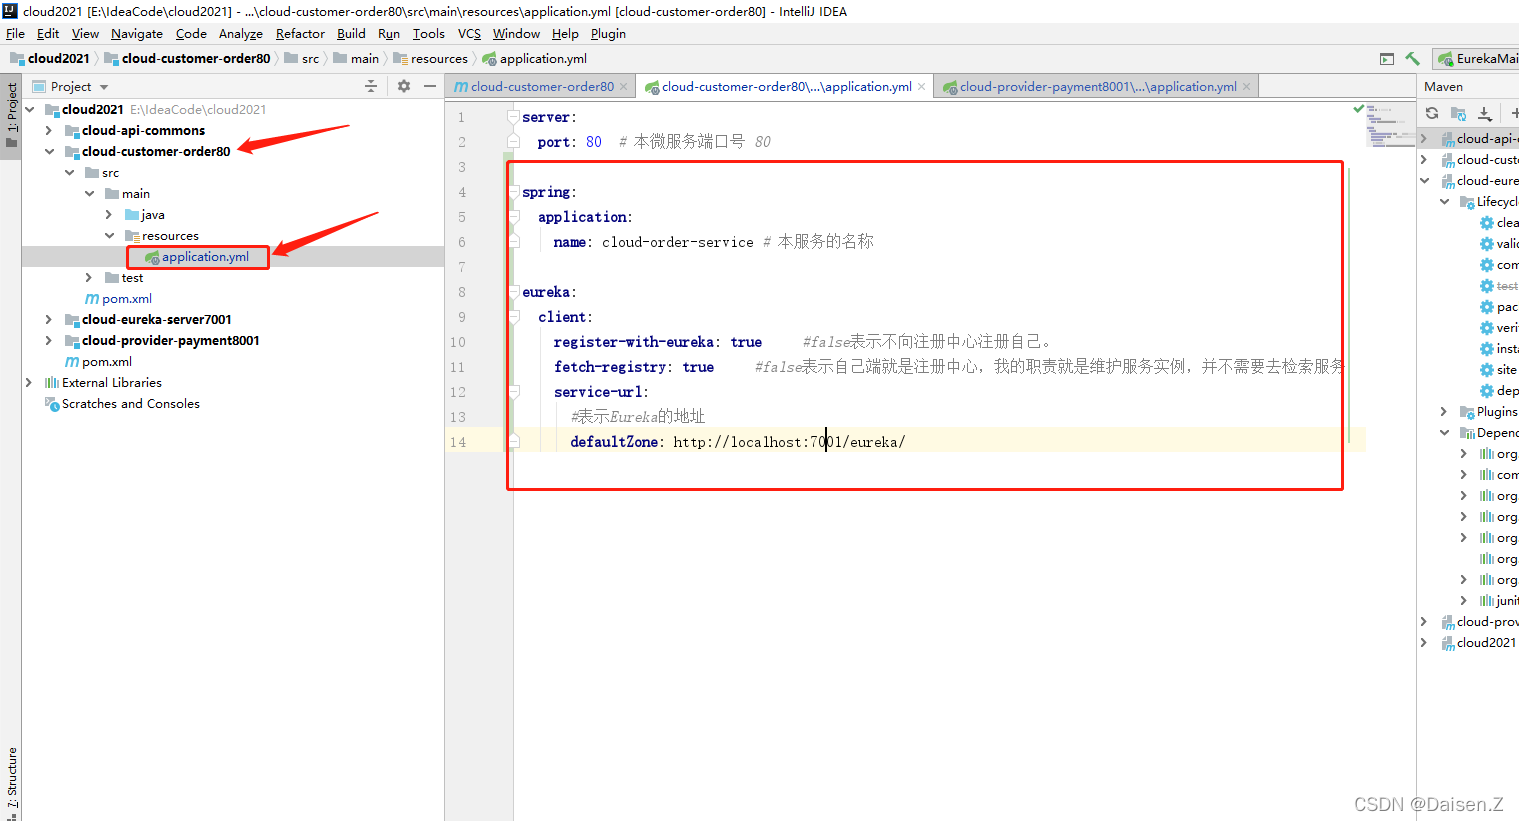
Task: Expand the cloud-provider-payment8001 module
Action: (48, 340)
